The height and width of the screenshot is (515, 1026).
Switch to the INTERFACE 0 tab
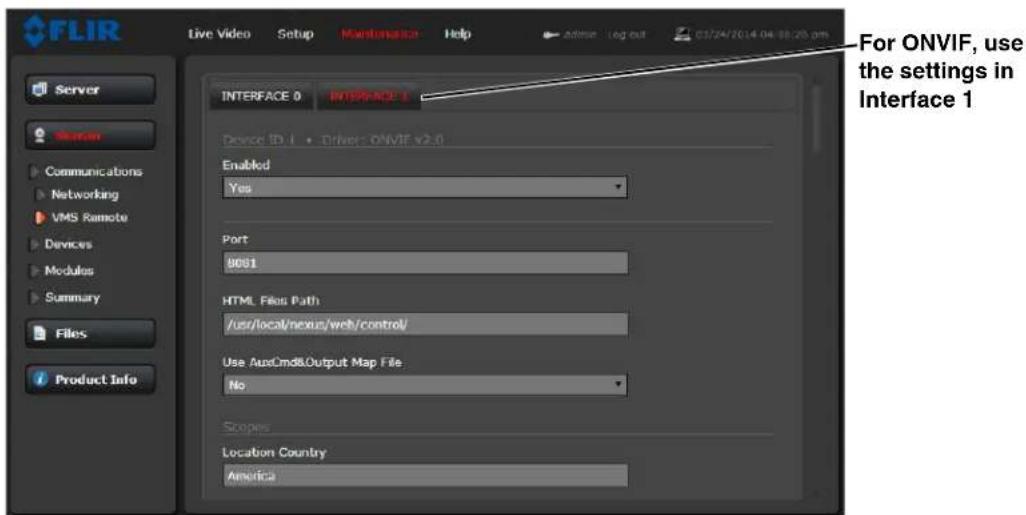[x=261, y=96]
